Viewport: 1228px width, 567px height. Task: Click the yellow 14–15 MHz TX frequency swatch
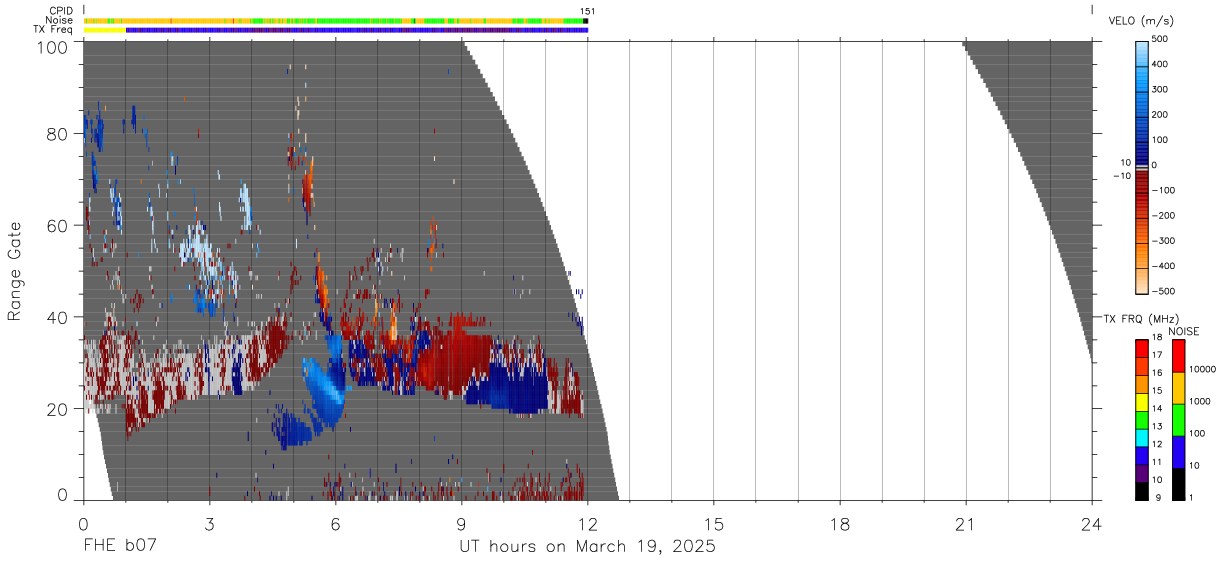pos(1141,402)
